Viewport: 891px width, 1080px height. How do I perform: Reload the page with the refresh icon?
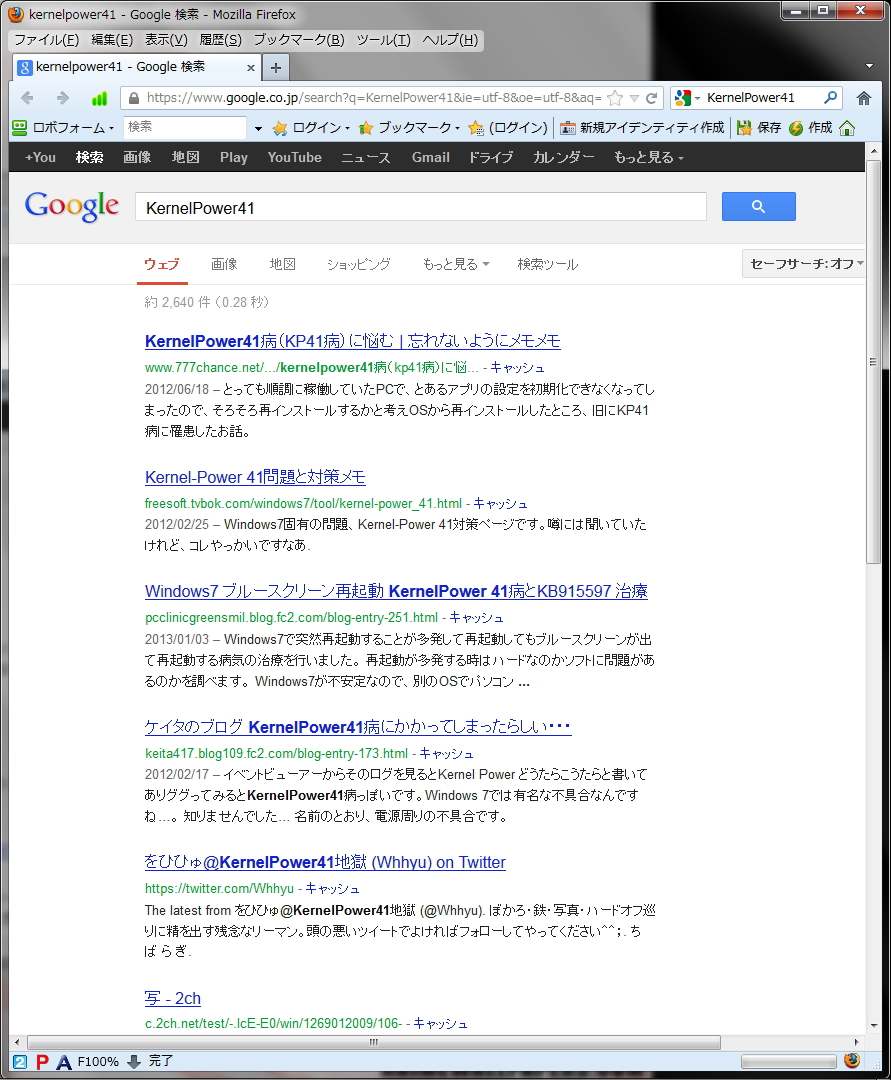click(x=651, y=98)
